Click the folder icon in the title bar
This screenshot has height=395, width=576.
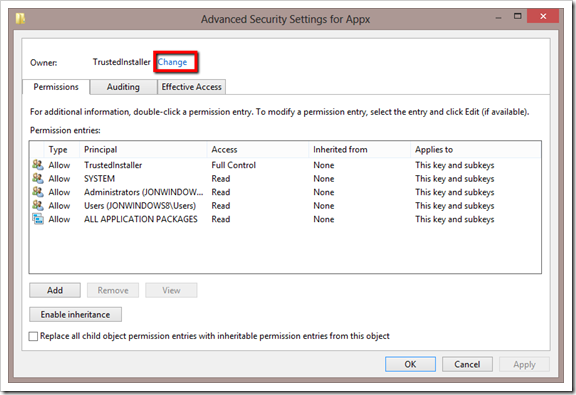coord(21,18)
